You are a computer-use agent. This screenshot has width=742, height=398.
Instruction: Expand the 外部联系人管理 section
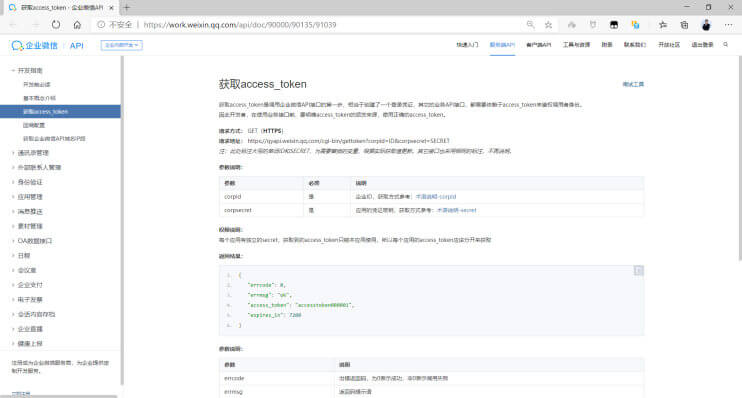tap(13, 168)
